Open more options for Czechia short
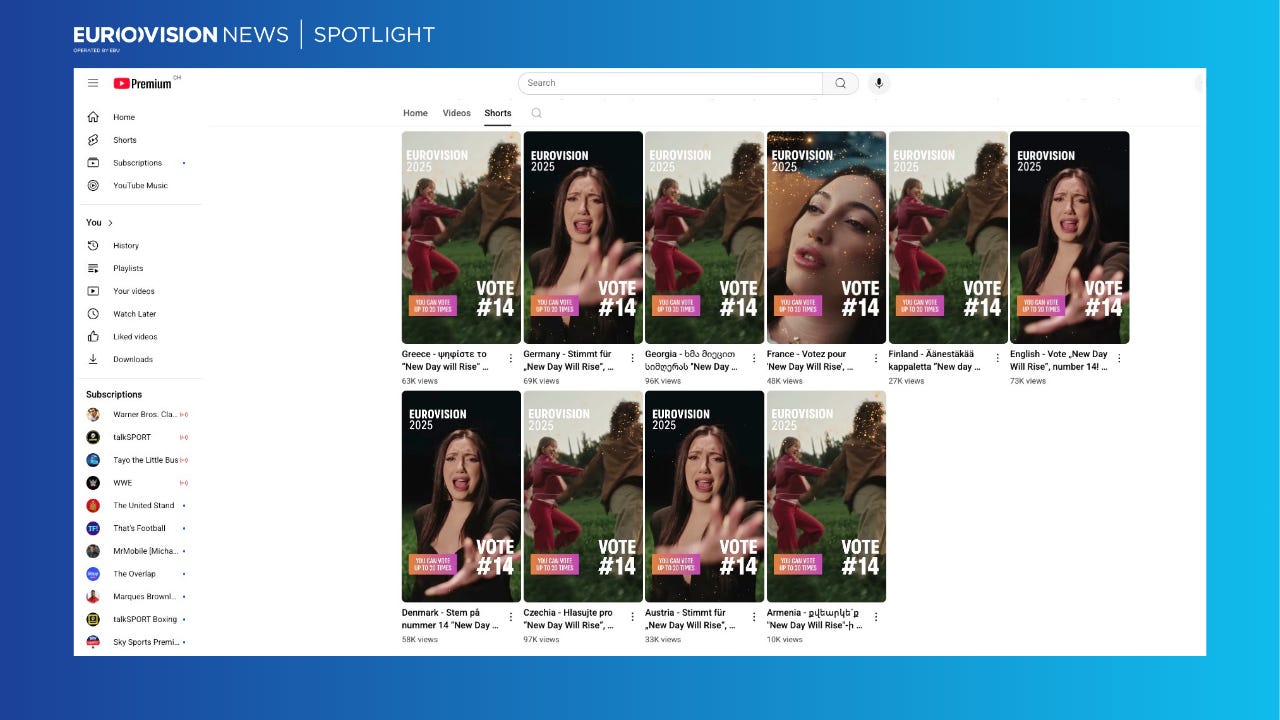 (632, 617)
